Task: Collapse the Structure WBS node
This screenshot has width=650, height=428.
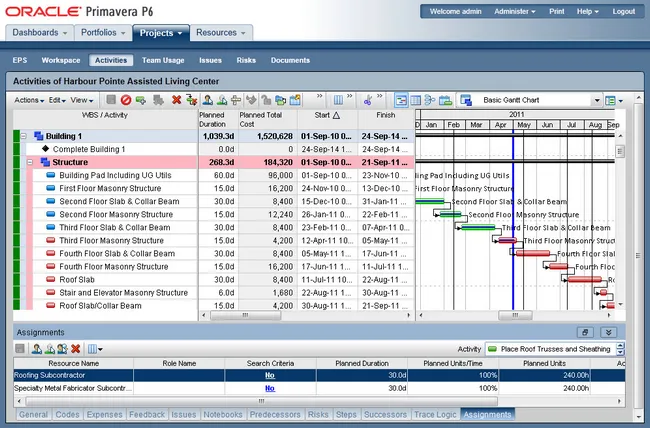Action: coord(31,161)
